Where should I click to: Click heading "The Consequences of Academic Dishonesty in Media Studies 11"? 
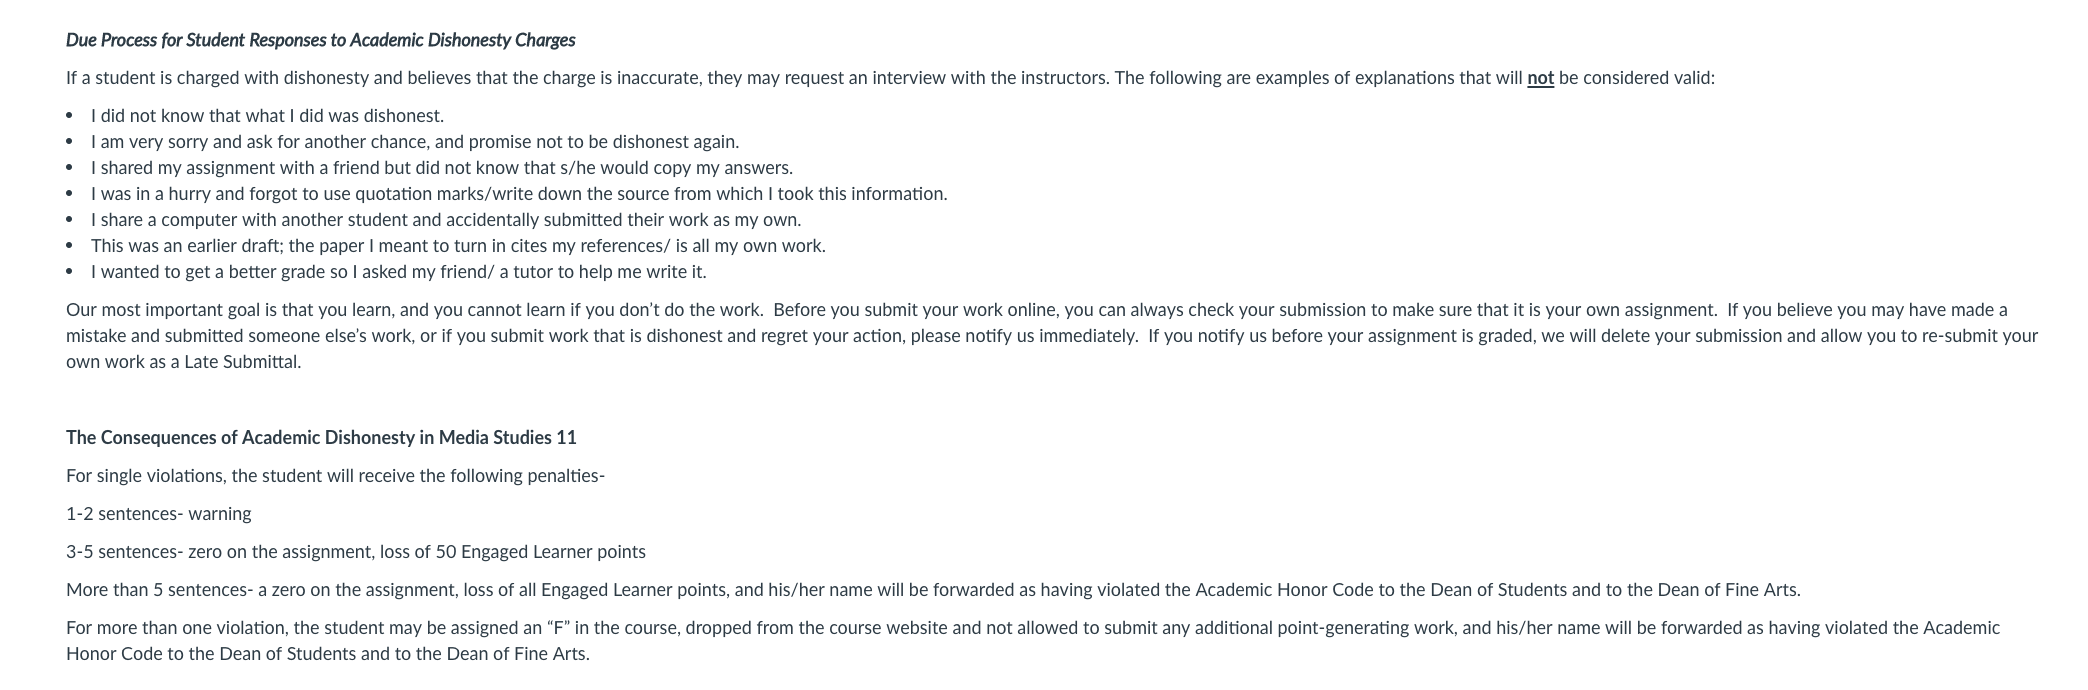[321, 438]
